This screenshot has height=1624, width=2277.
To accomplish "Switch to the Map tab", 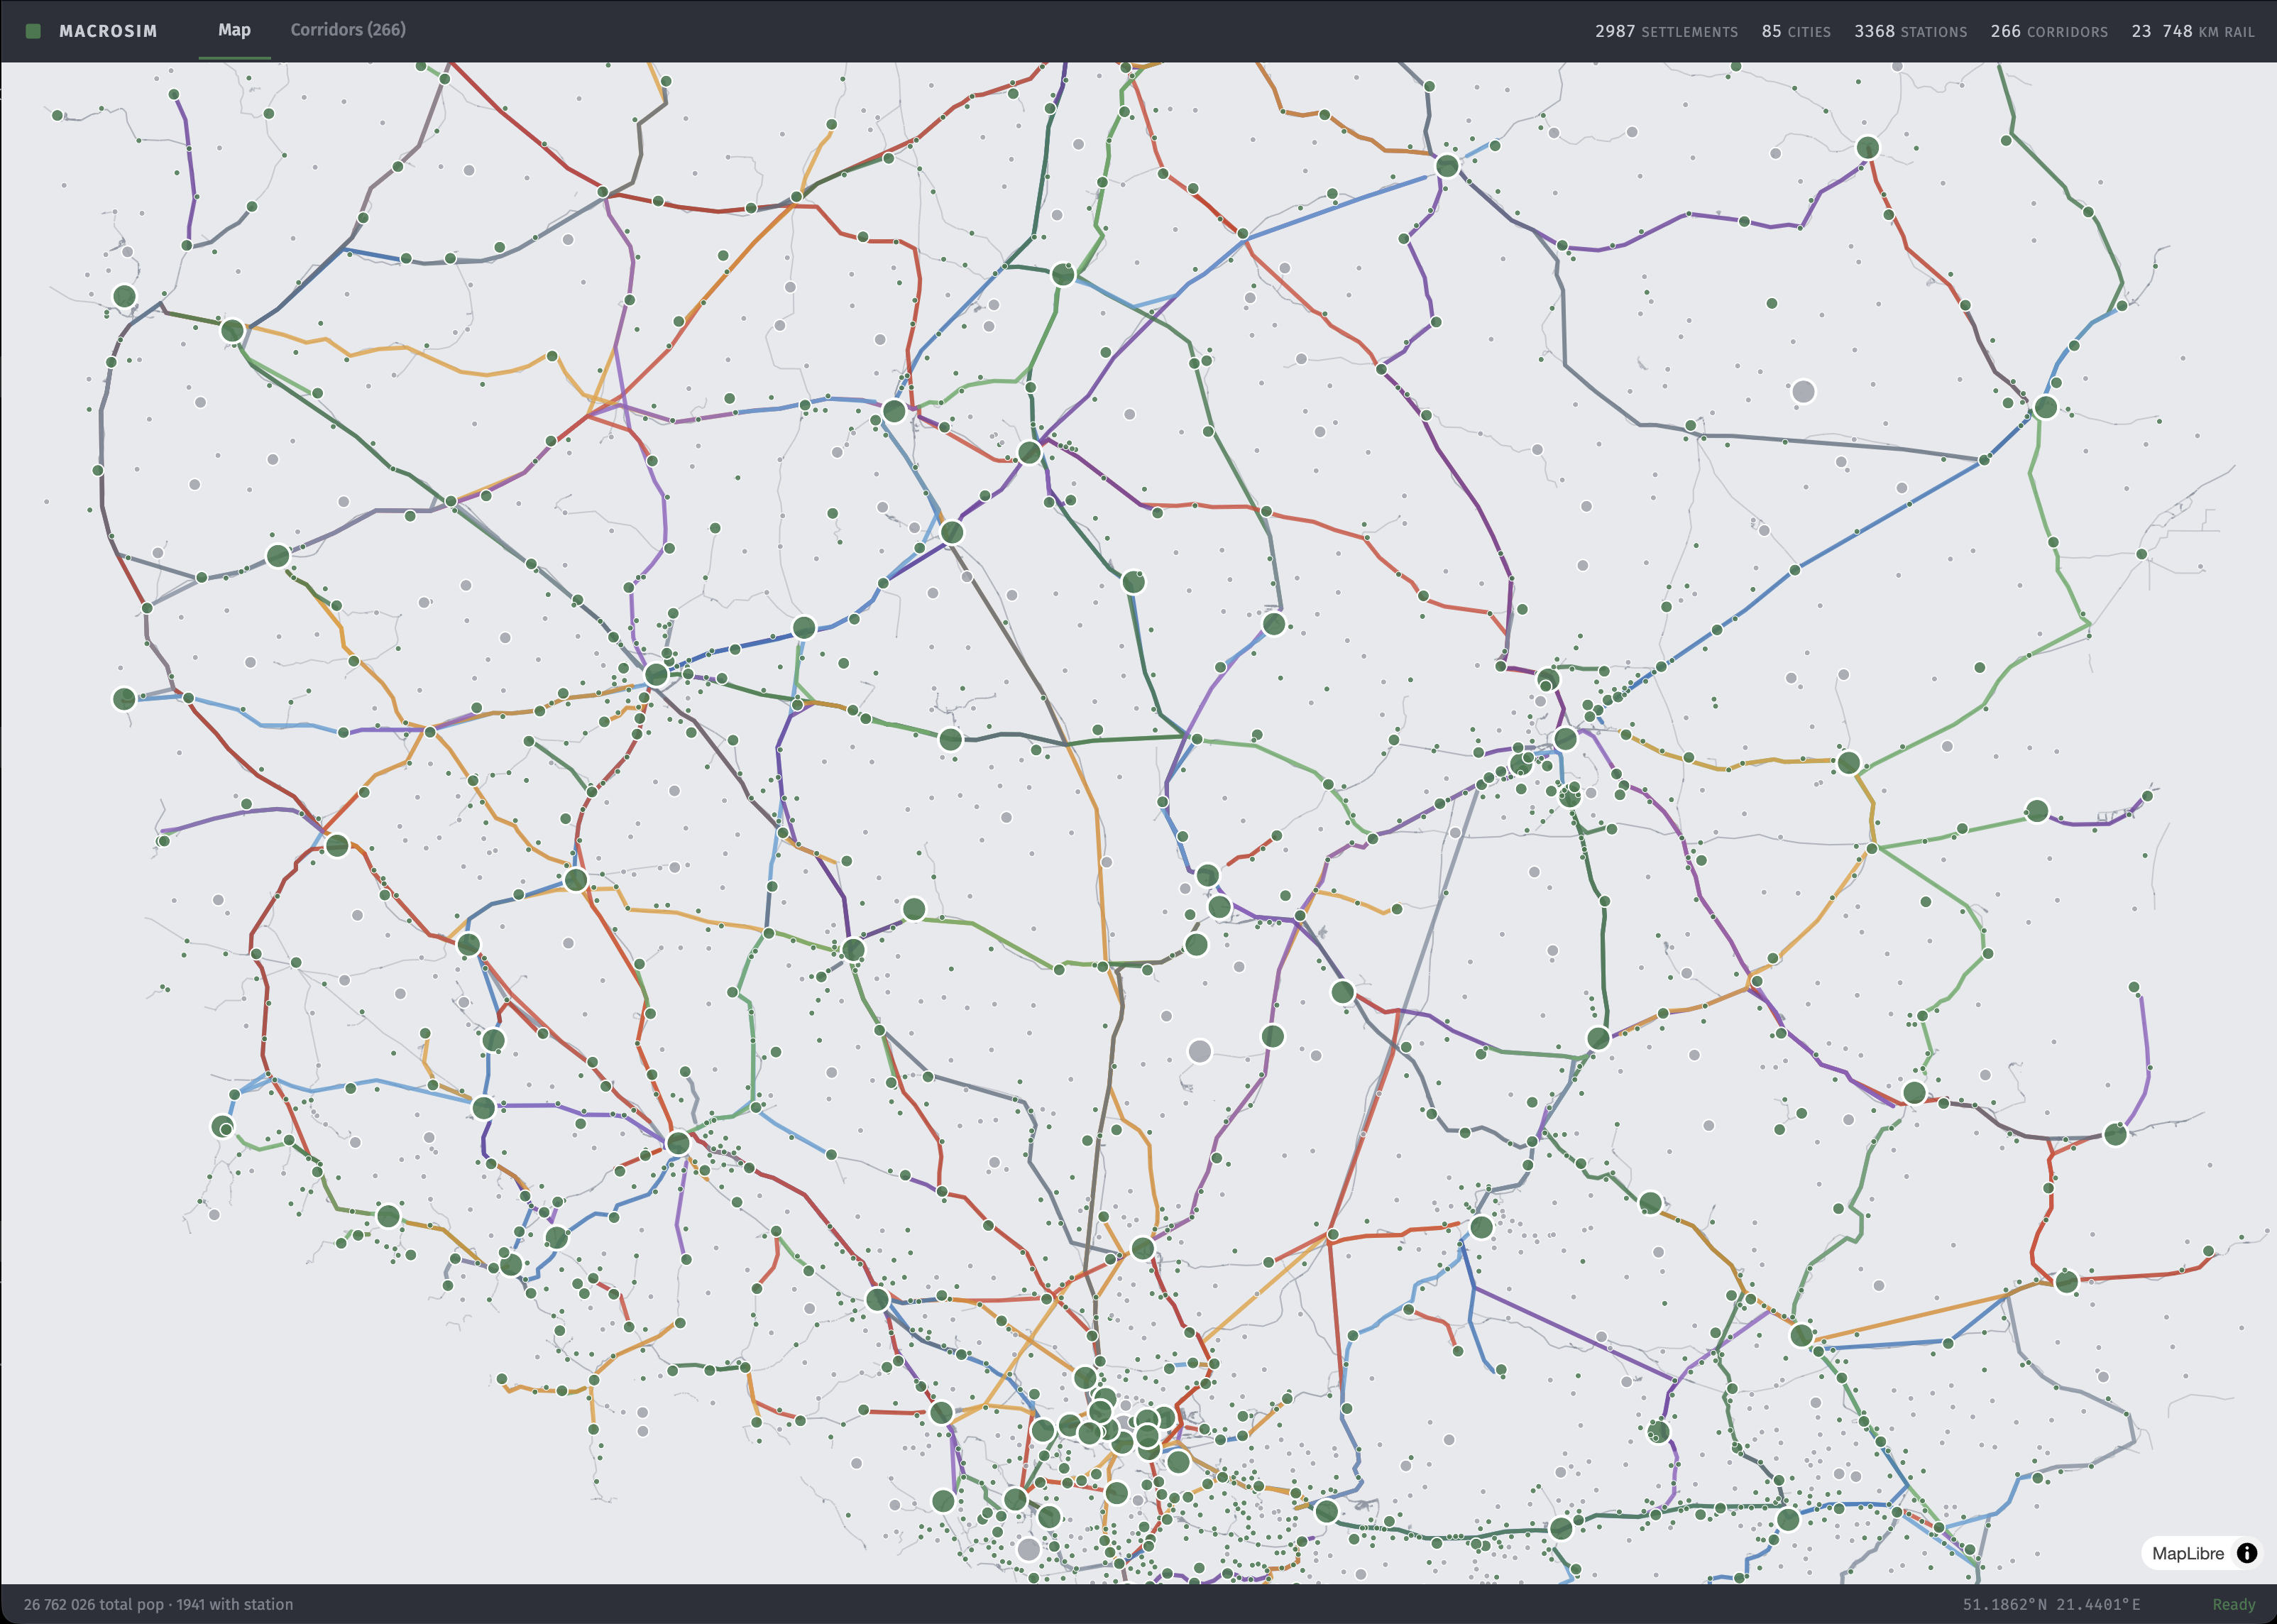I will (x=234, y=30).
